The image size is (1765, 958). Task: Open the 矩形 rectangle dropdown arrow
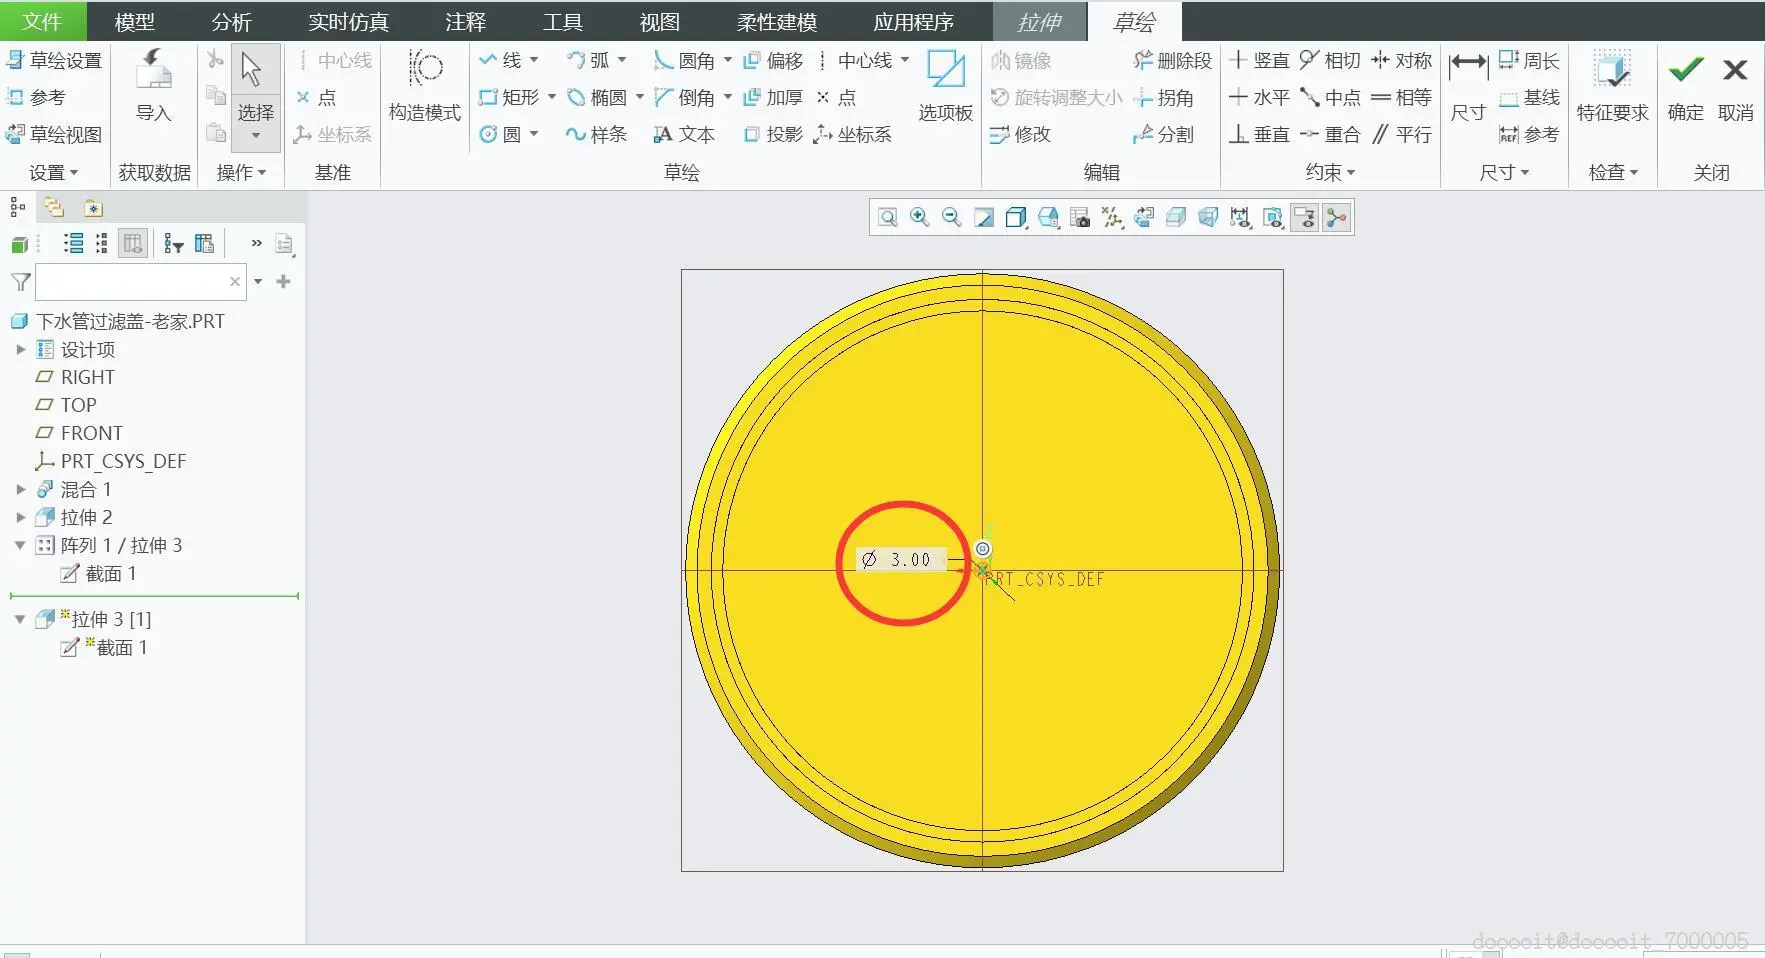click(x=551, y=97)
